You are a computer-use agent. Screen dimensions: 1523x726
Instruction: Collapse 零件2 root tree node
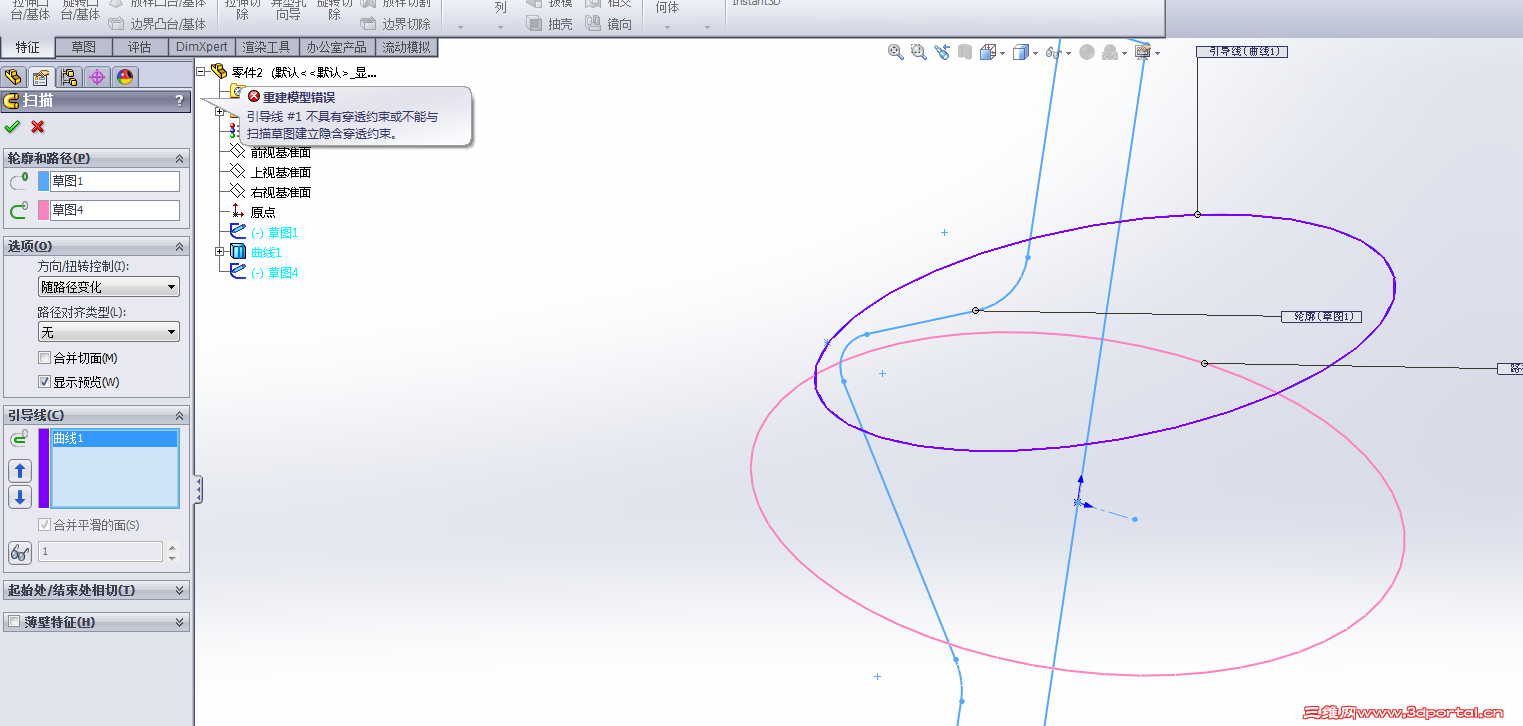(x=201, y=72)
